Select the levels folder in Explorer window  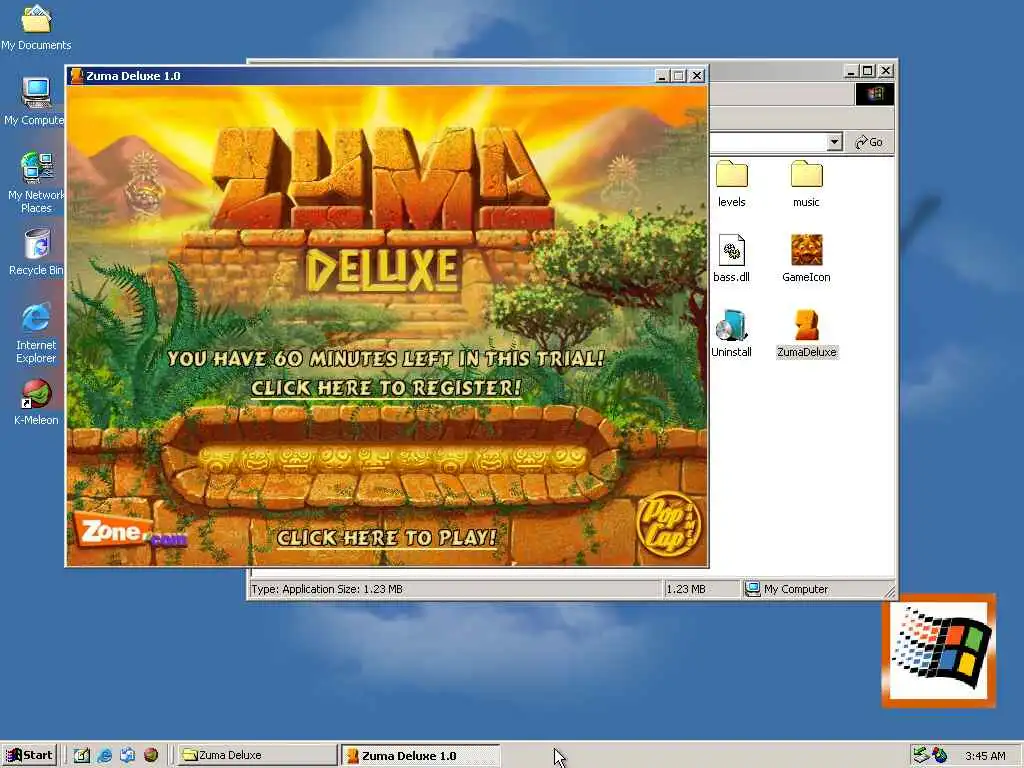tap(731, 184)
